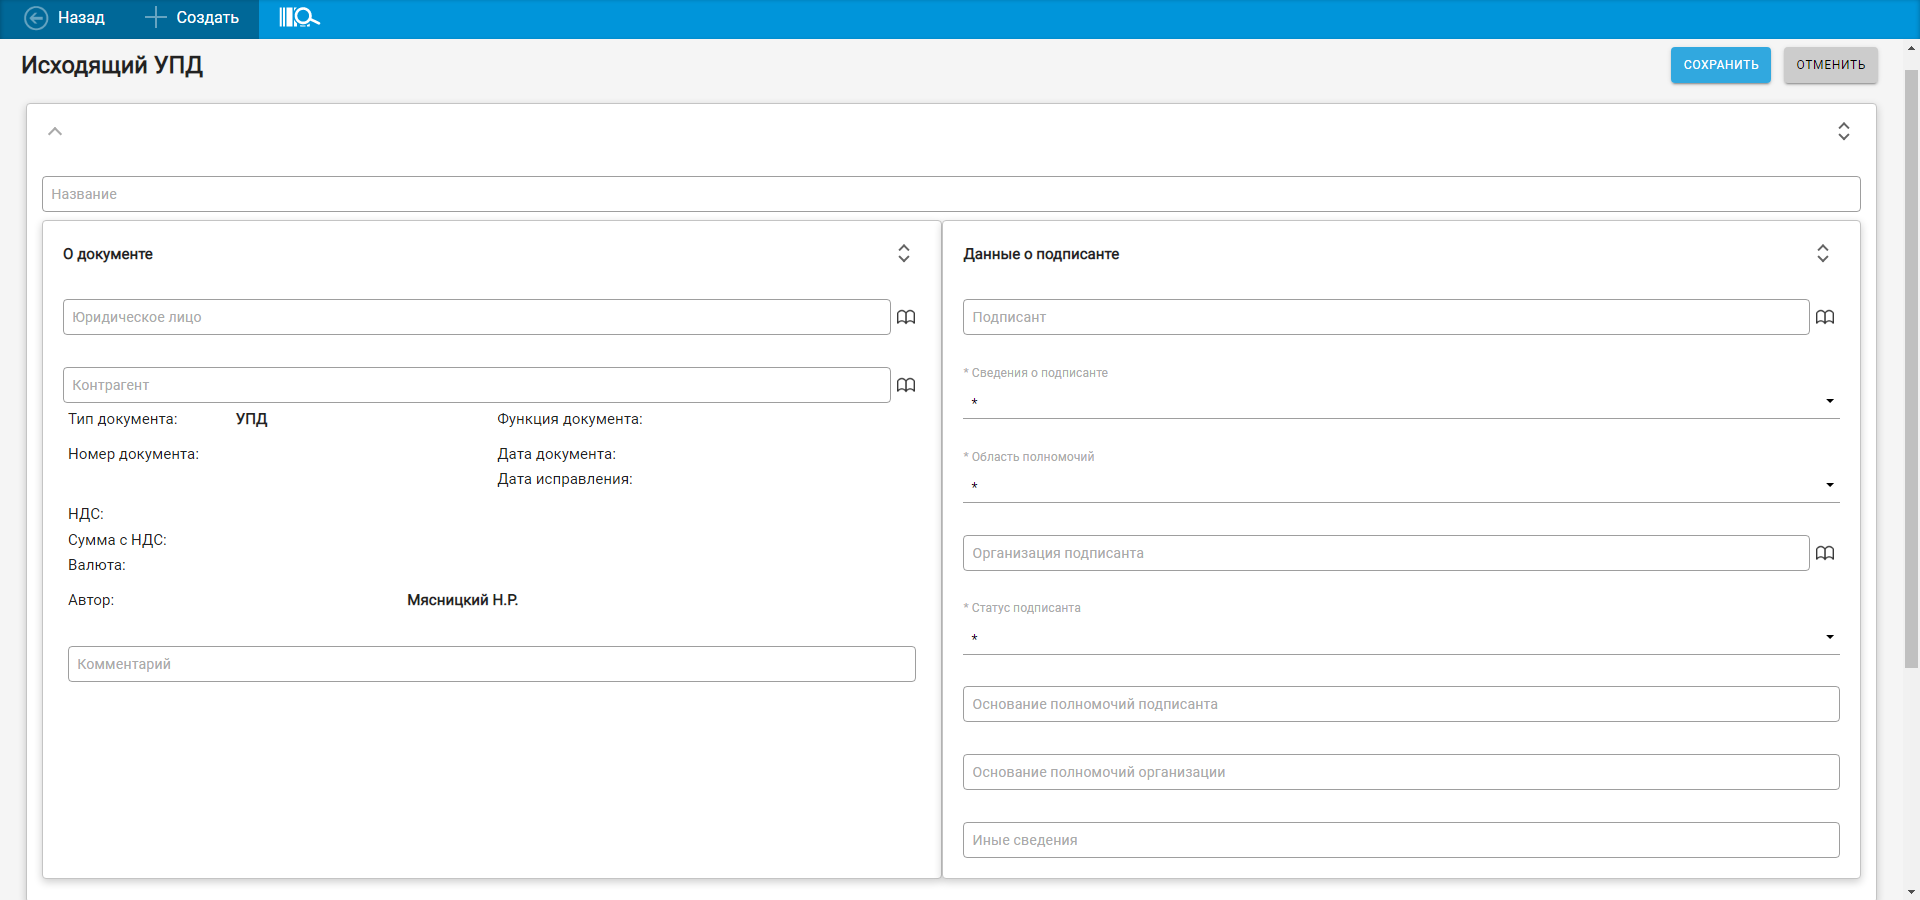
Task: Open lookup book for Подписант
Action: pos(1825,317)
